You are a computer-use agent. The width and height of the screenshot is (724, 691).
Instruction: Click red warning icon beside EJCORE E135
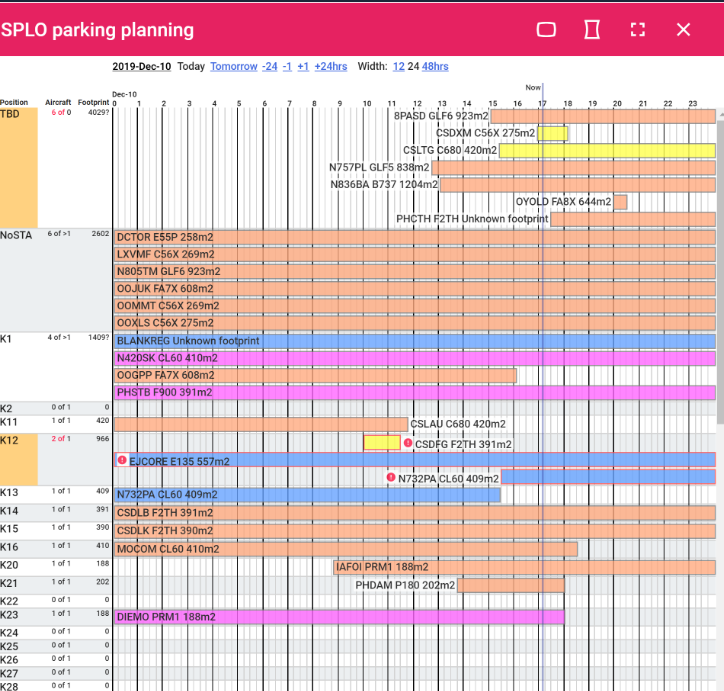(x=122, y=460)
